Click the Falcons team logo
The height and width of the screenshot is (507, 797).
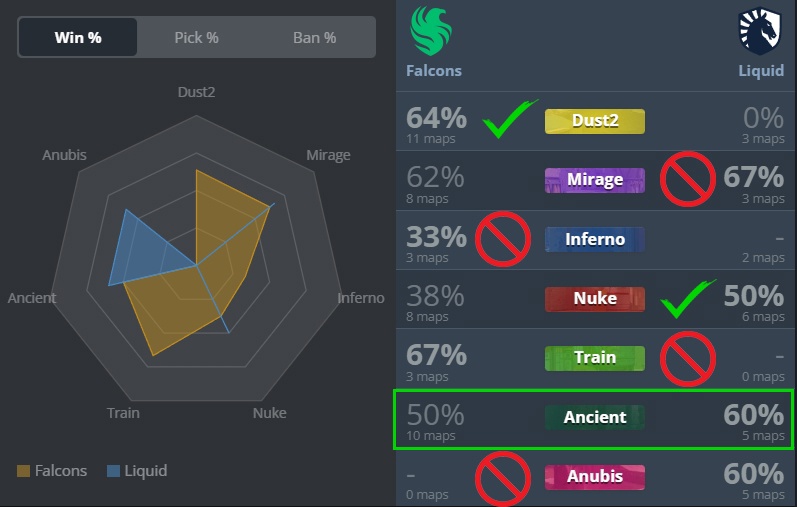431,31
